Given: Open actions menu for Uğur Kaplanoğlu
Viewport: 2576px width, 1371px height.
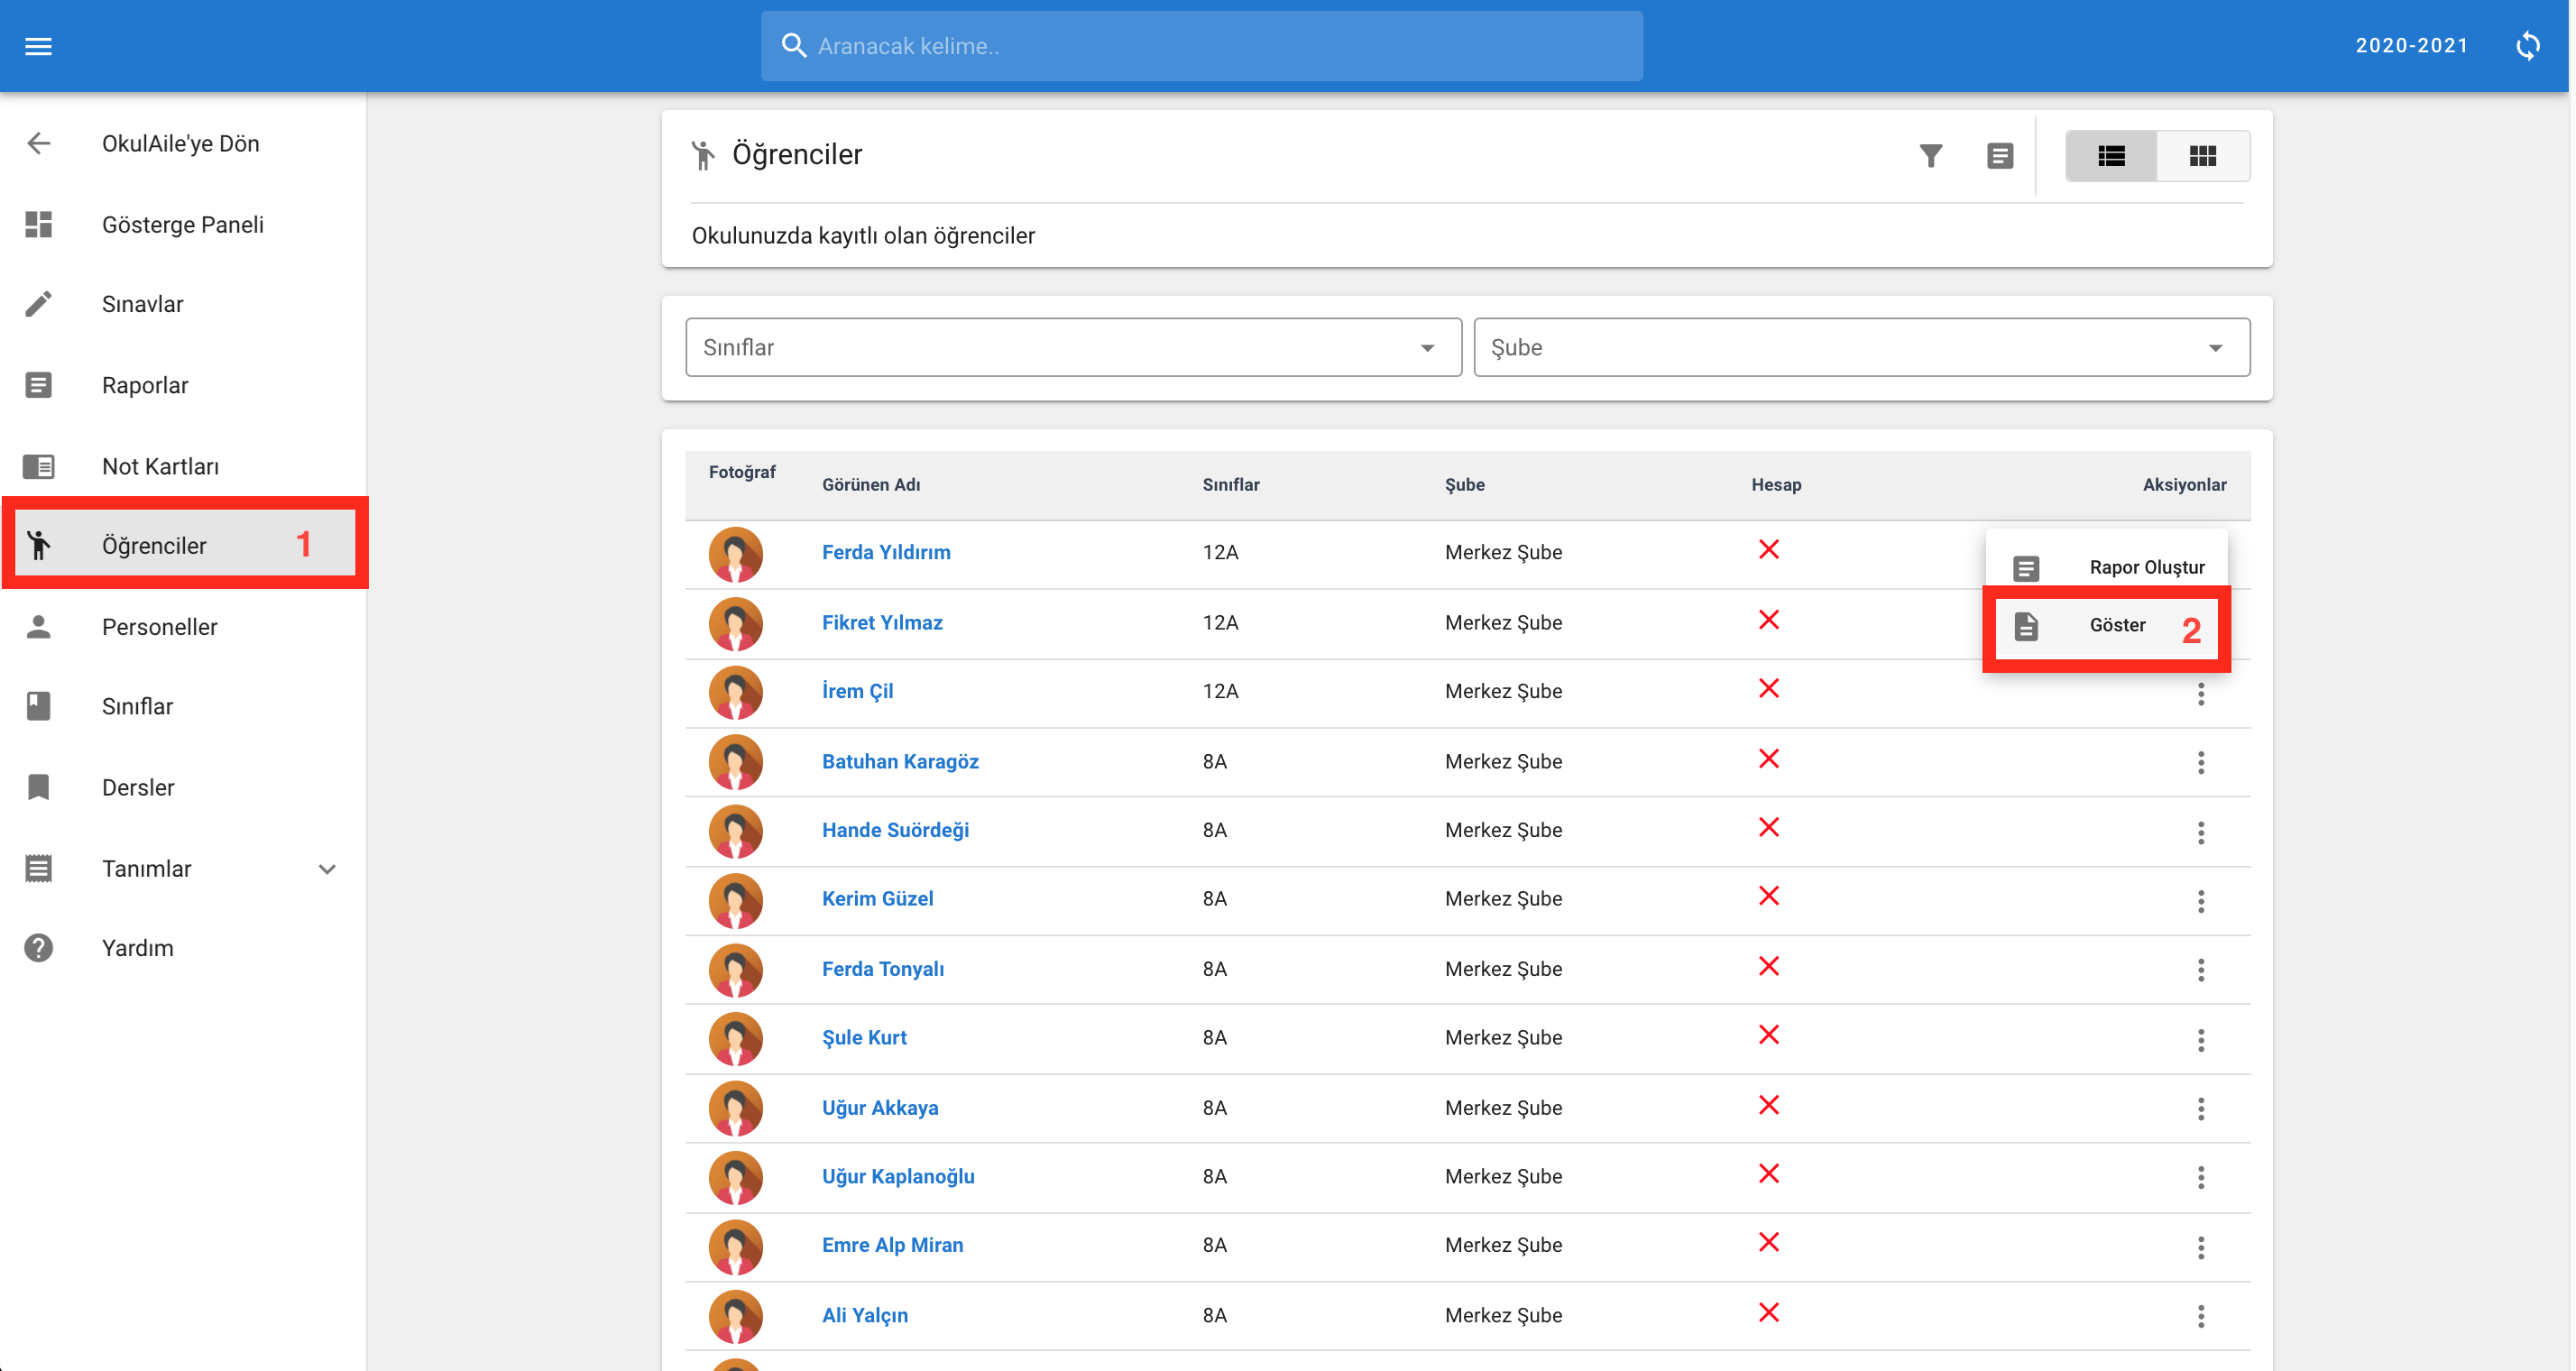Looking at the screenshot, I should (2200, 1178).
